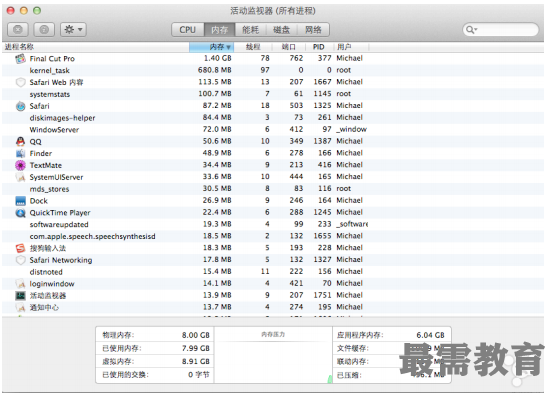Click the inspect process info button
The width and height of the screenshot is (551, 399).
[x=44, y=30]
